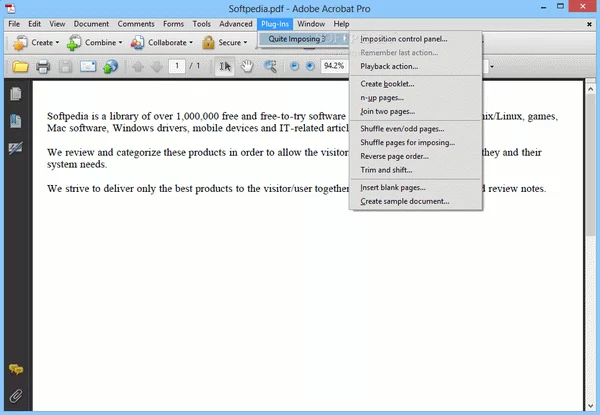Click the zoom percentage field
This screenshot has height=415, width=600.
333,67
